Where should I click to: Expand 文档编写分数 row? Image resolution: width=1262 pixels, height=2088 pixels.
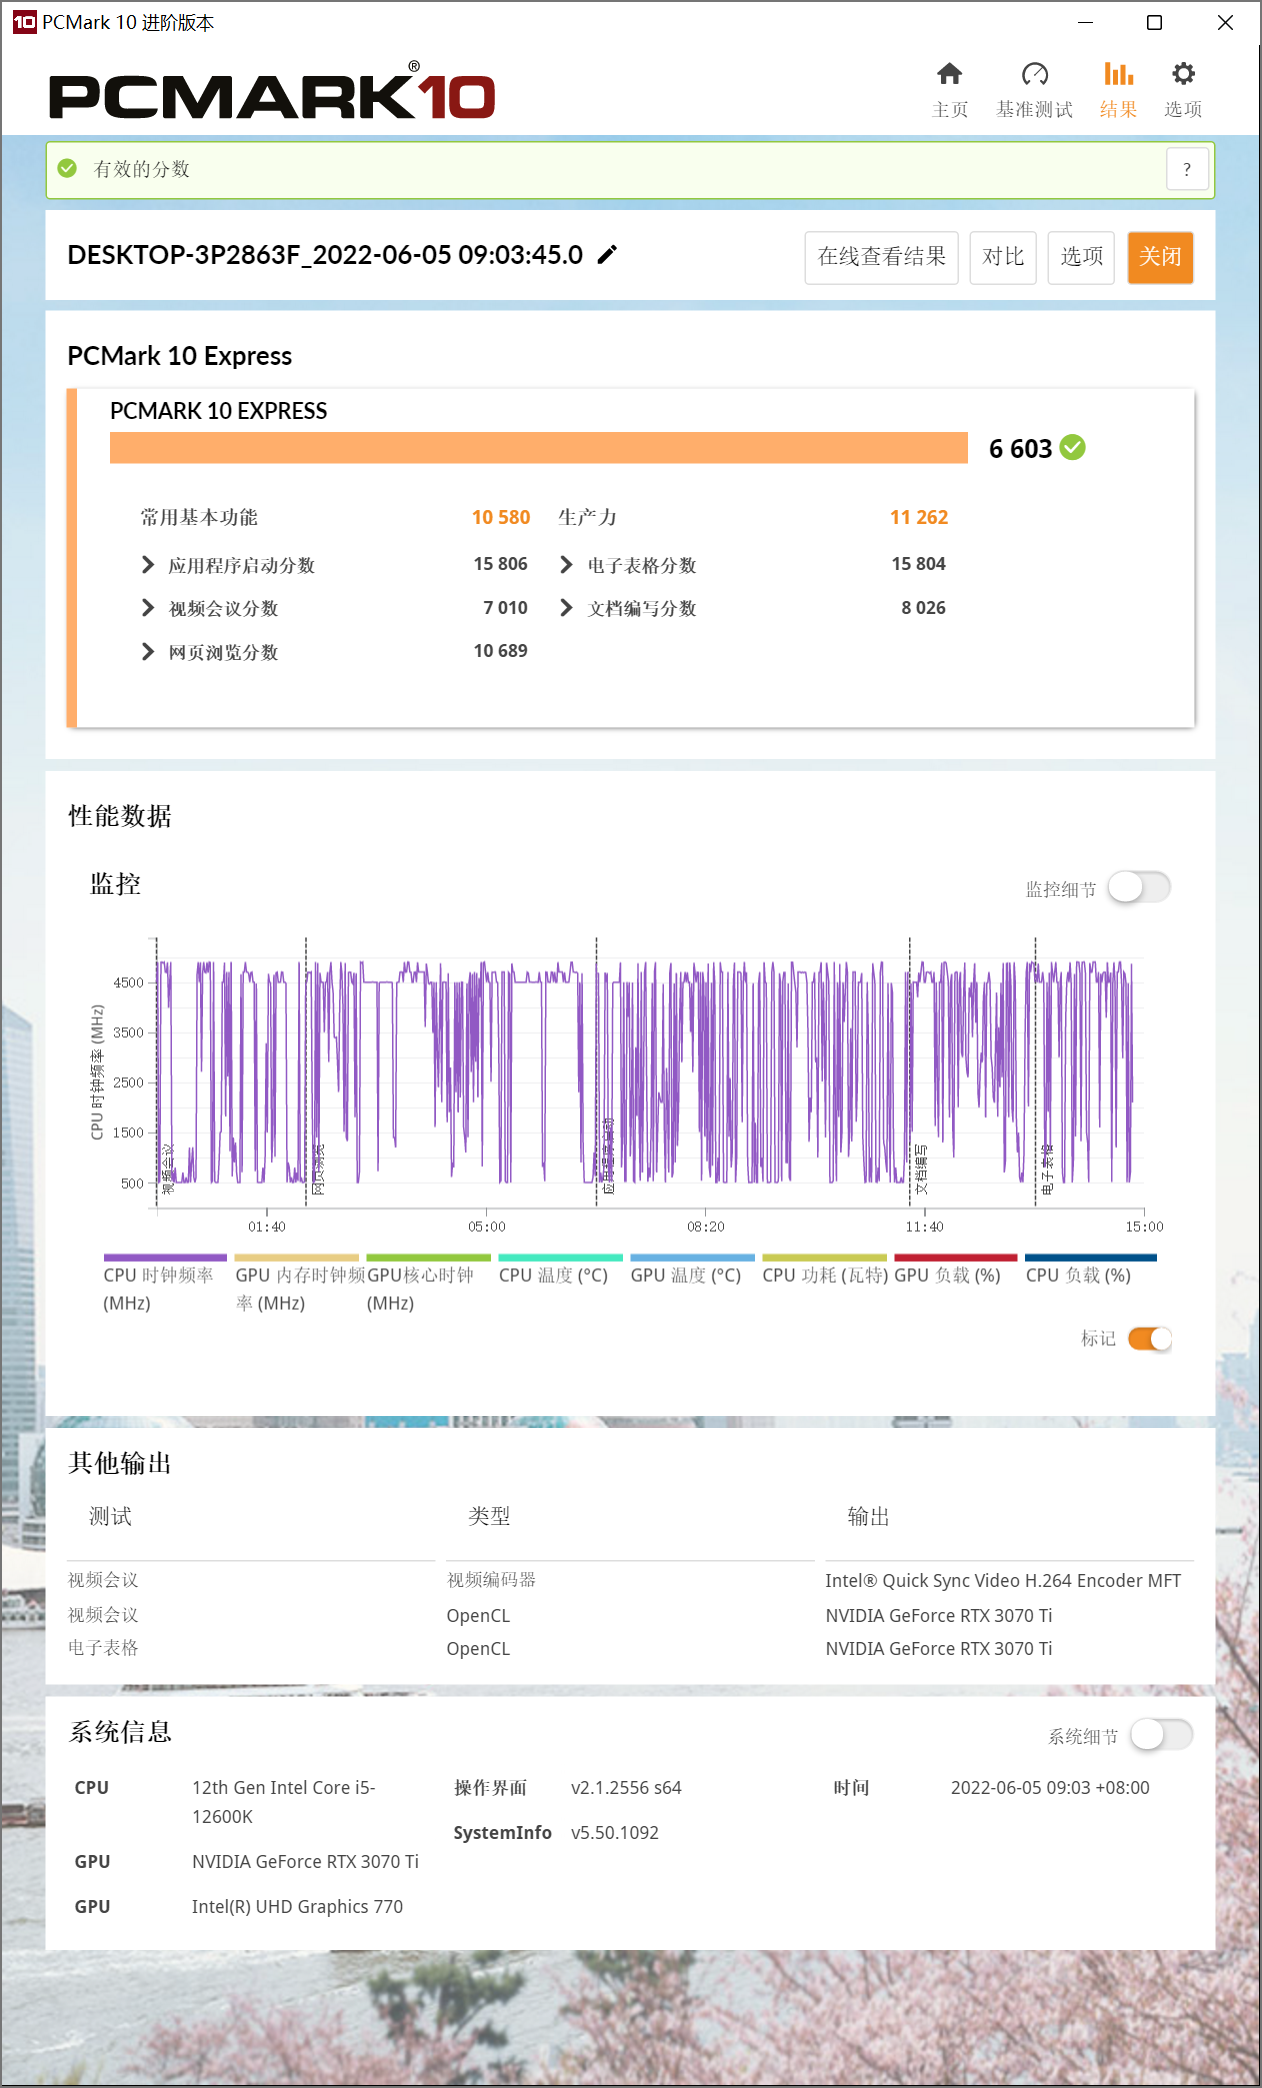(x=566, y=608)
